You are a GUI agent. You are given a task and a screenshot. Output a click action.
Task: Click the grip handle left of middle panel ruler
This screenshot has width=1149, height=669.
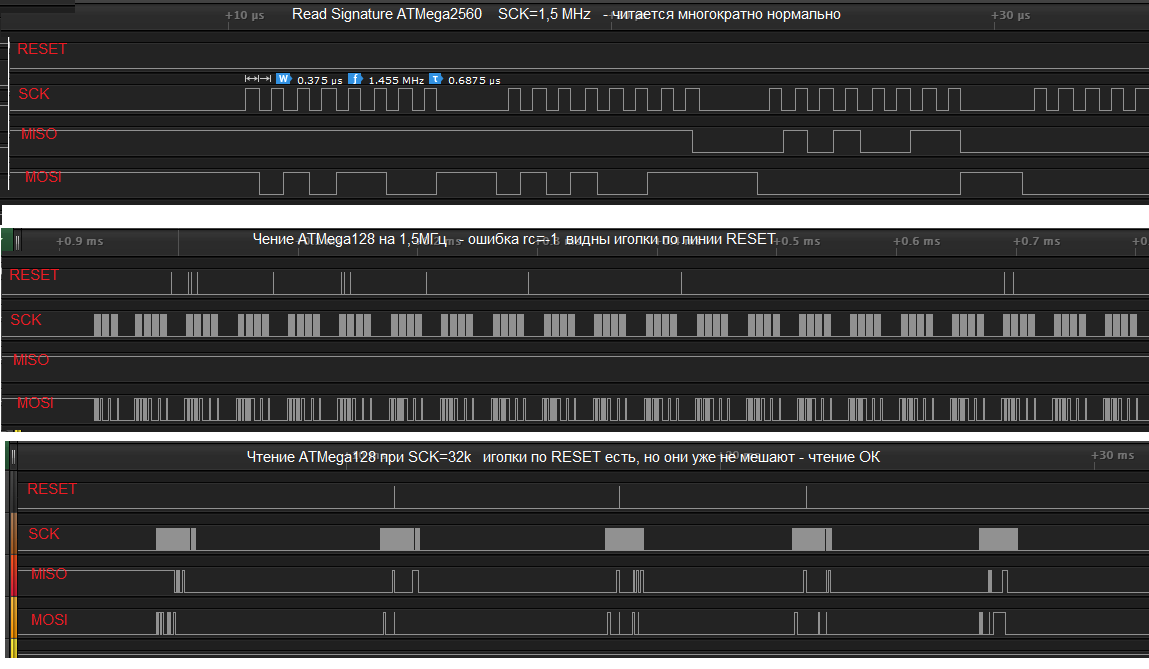pos(17,241)
